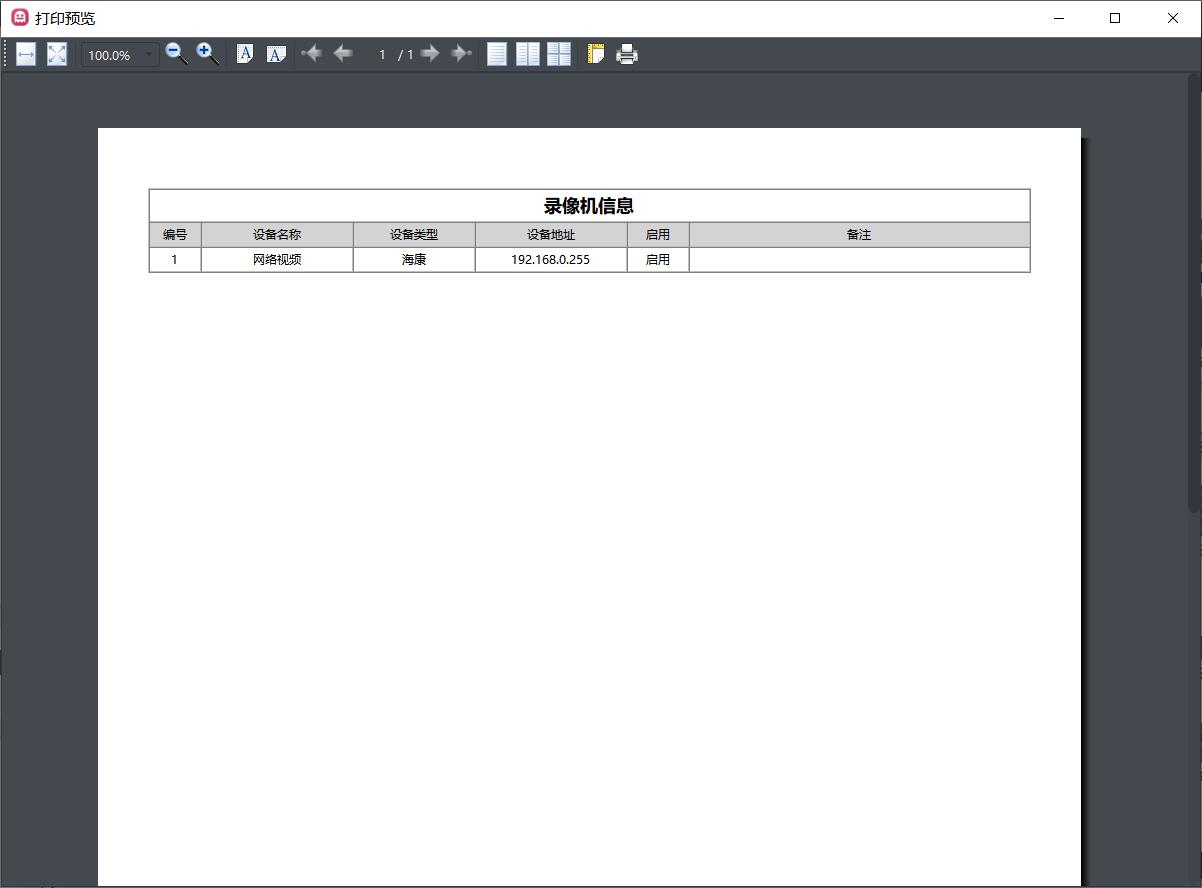Viewport: 1202px width, 888px height.
Task: Click the 192.168.0.255 address cell
Action: 550,260
